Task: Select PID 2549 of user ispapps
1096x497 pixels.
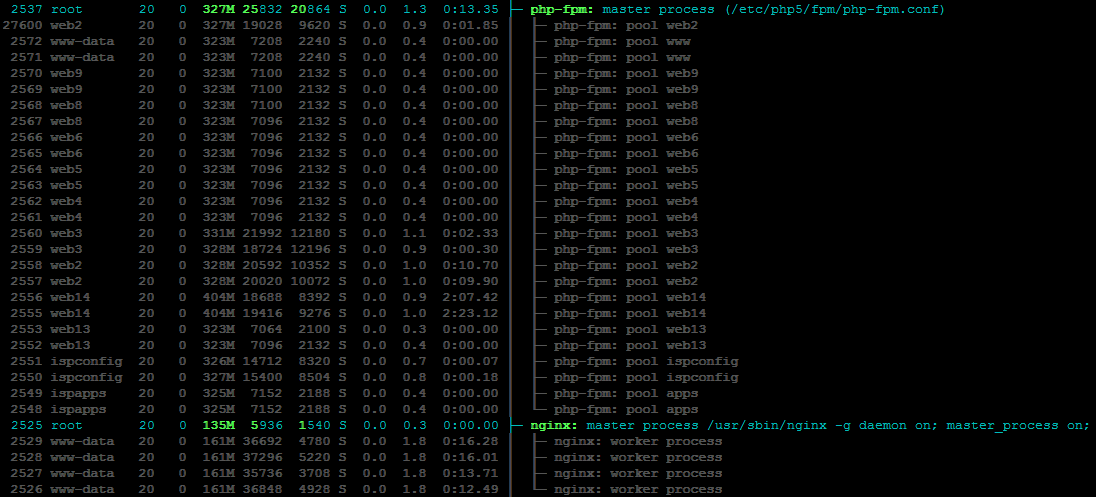Action: [x=27, y=394]
